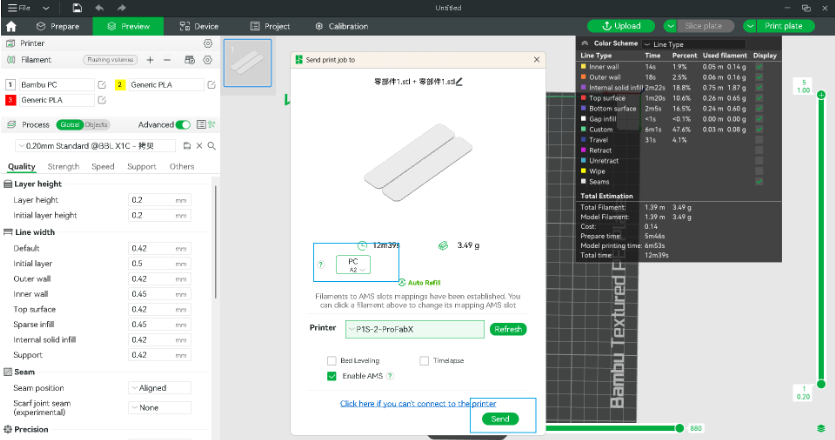Click the Print plate button
The width and height of the screenshot is (835, 440).
coord(783,26)
